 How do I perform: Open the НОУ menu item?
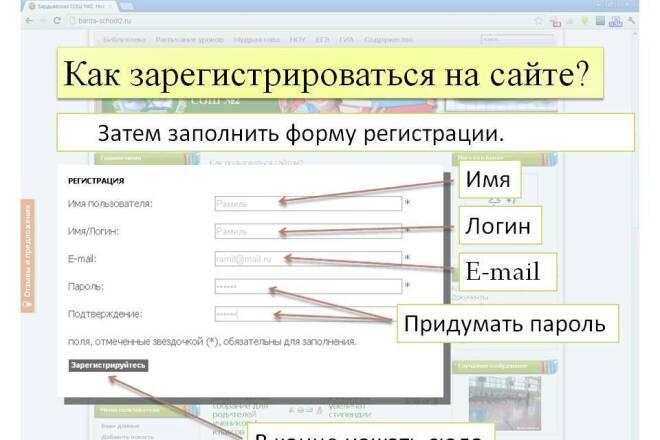pos(297,40)
